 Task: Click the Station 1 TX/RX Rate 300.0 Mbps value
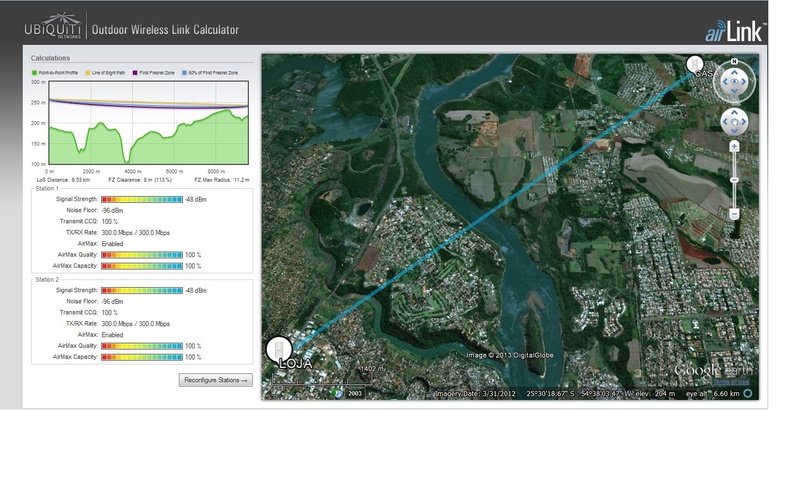click(x=136, y=233)
